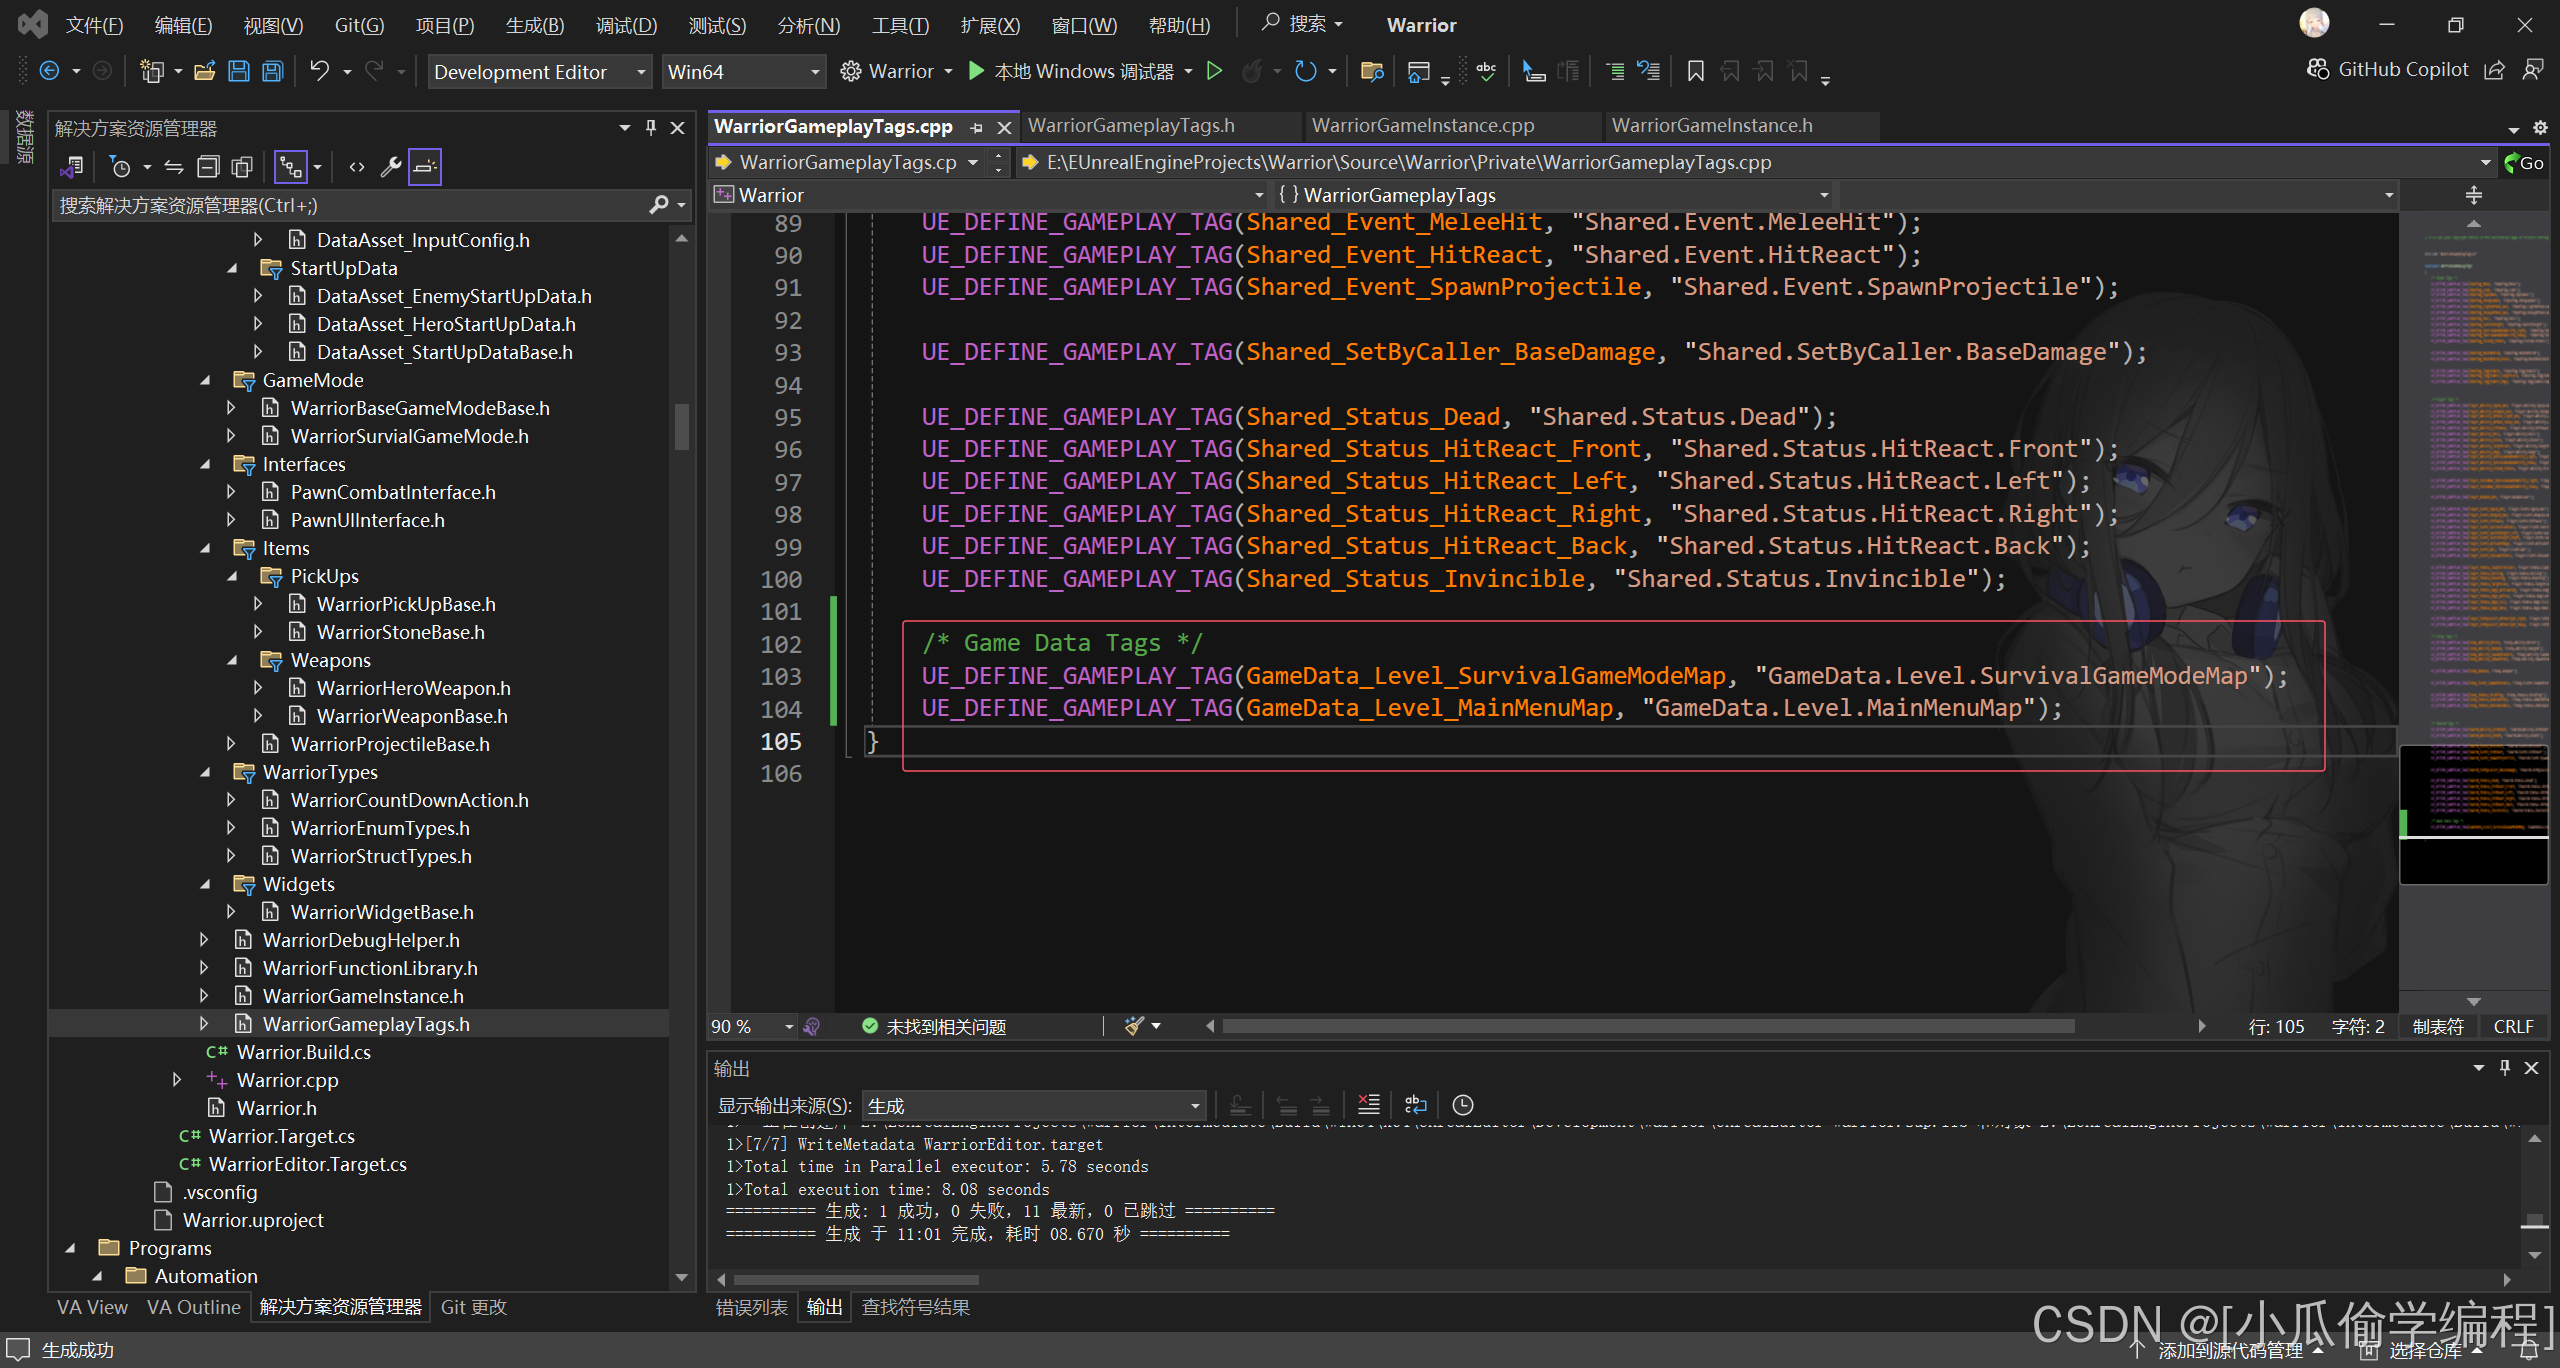The image size is (2560, 1368).
Task: Open the 错误列表 tab at the bottom
Action: (751, 1307)
